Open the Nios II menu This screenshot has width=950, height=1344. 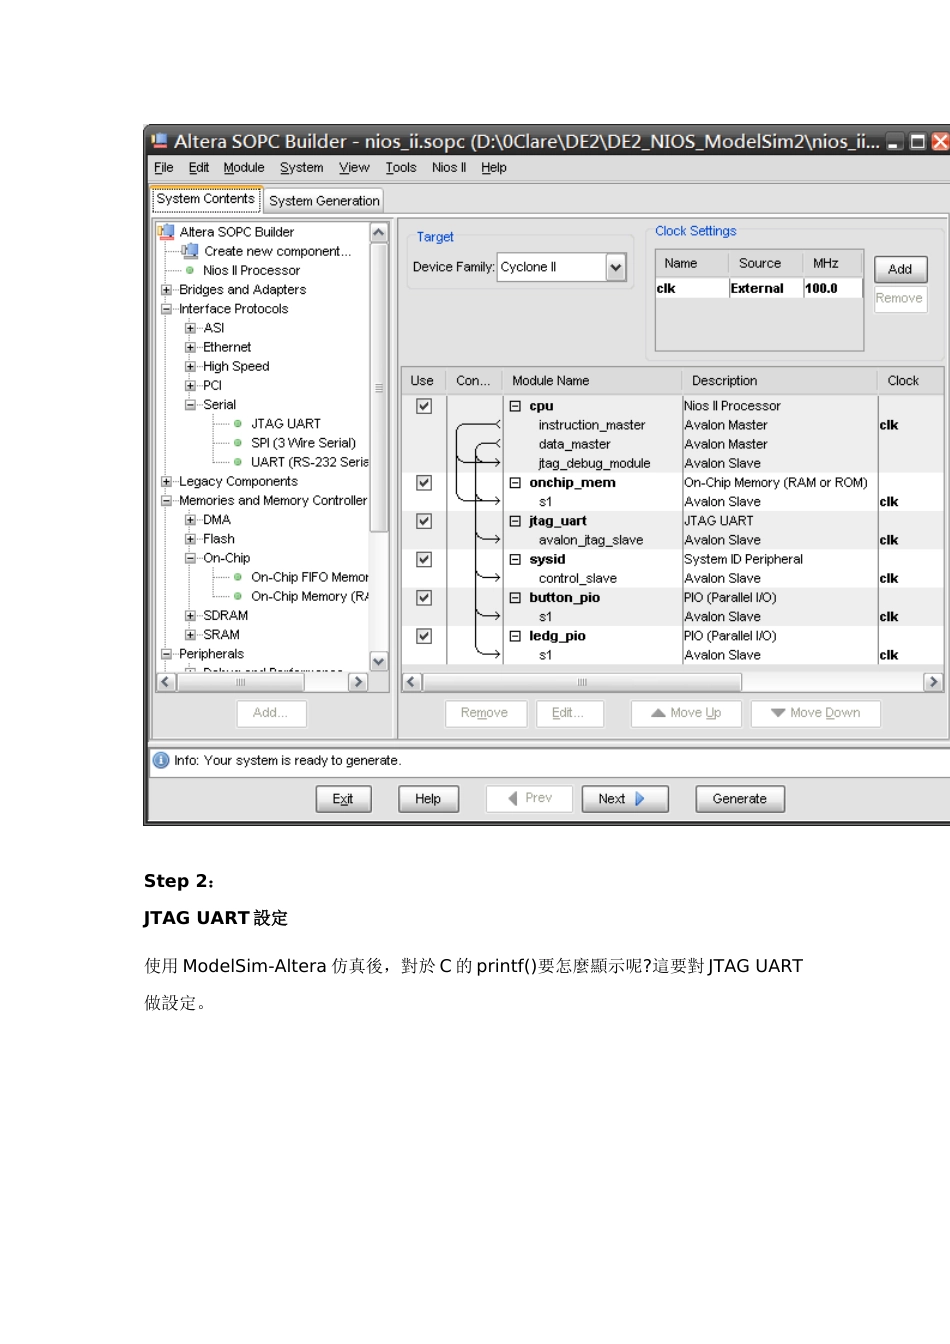[x=449, y=167]
